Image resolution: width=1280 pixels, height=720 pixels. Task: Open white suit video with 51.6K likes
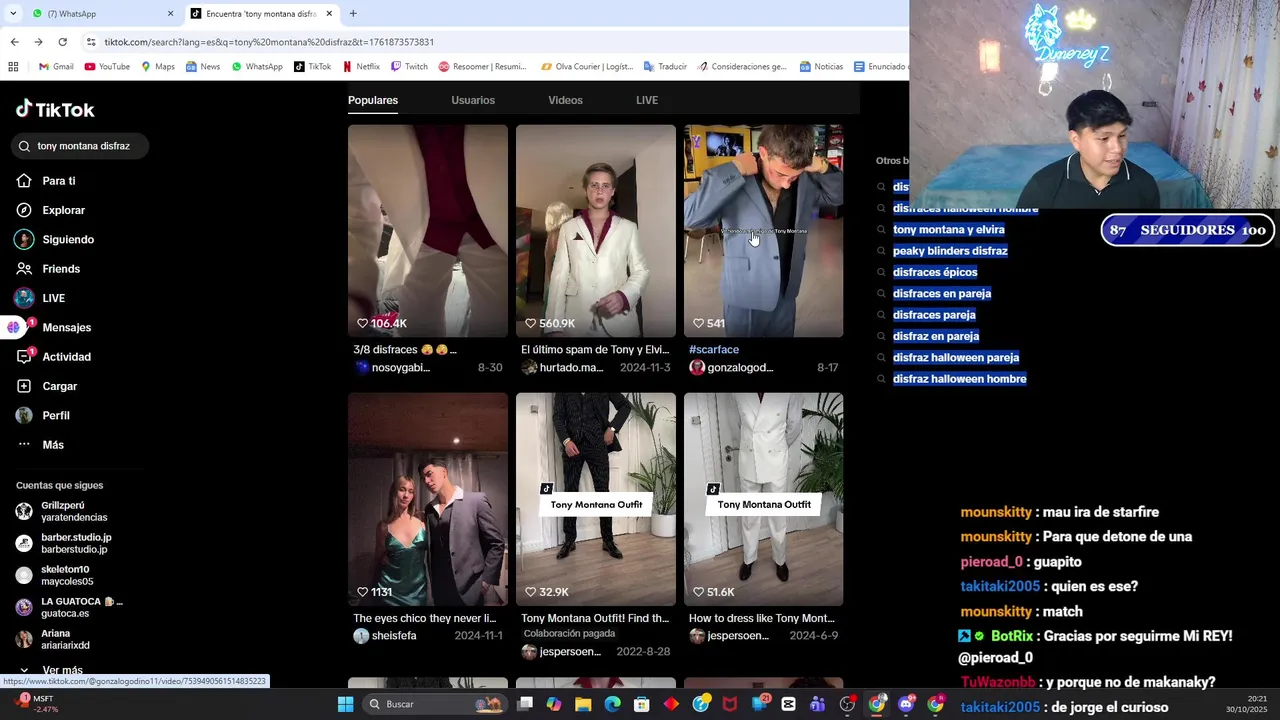click(764, 499)
